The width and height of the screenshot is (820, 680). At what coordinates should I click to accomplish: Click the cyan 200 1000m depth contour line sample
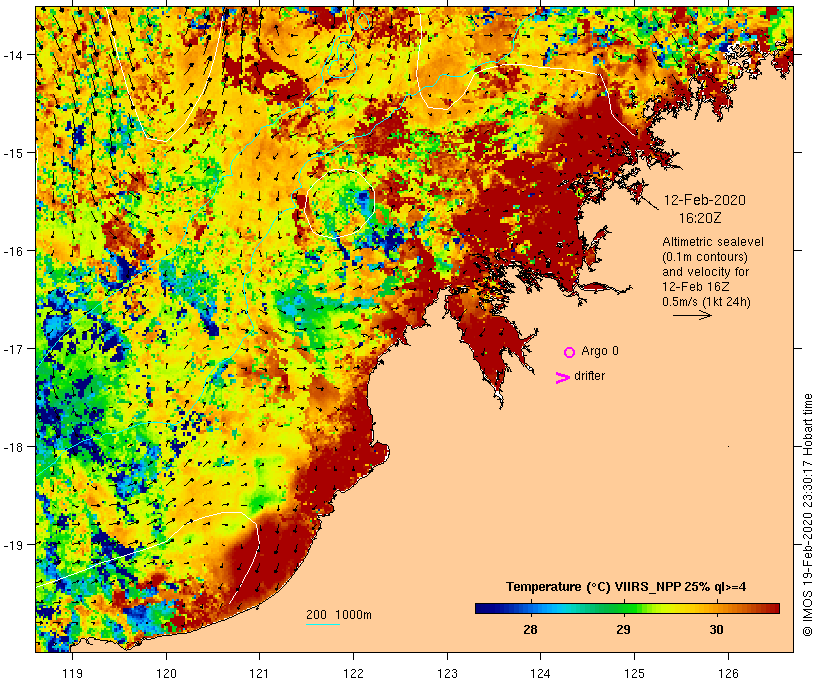(323, 624)
